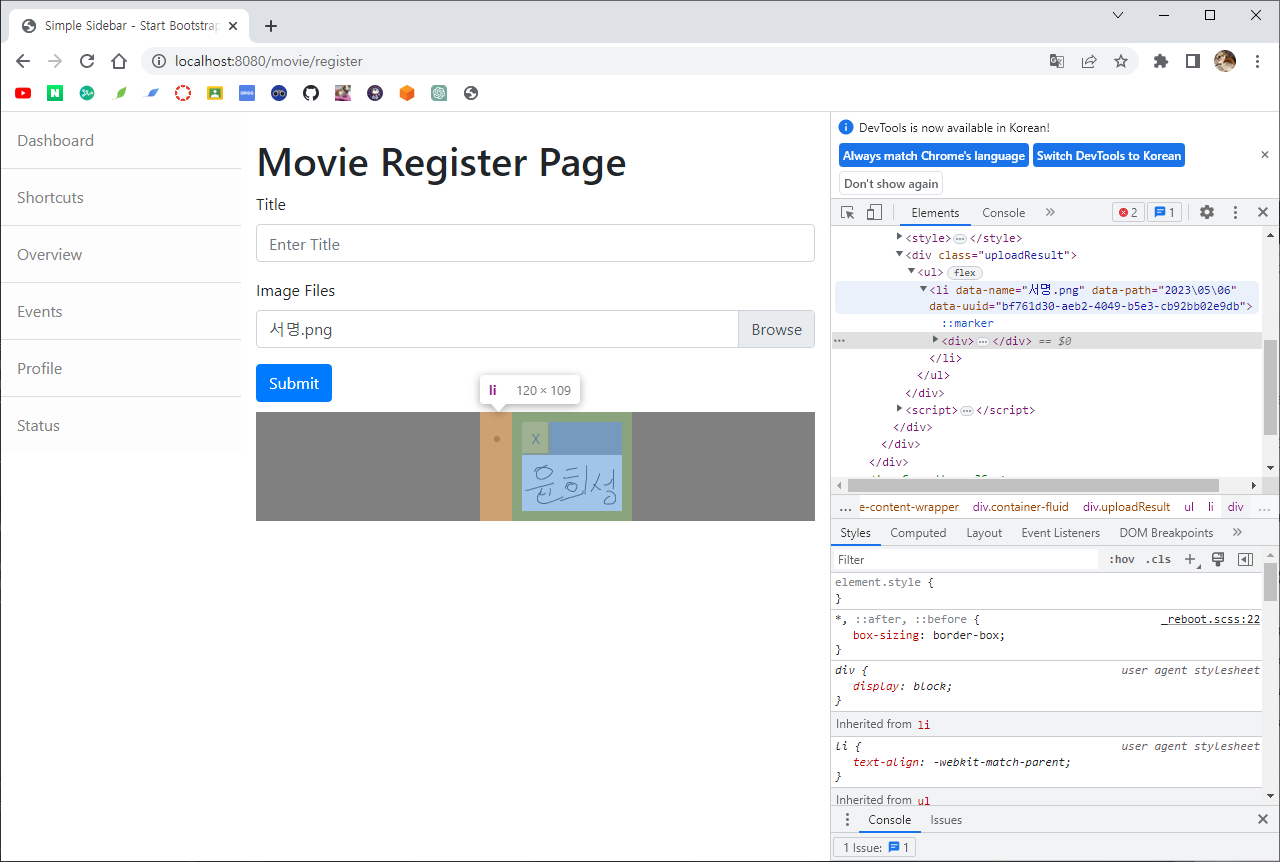Open a new browser tab
The image size is (1280, 862).
270,26
